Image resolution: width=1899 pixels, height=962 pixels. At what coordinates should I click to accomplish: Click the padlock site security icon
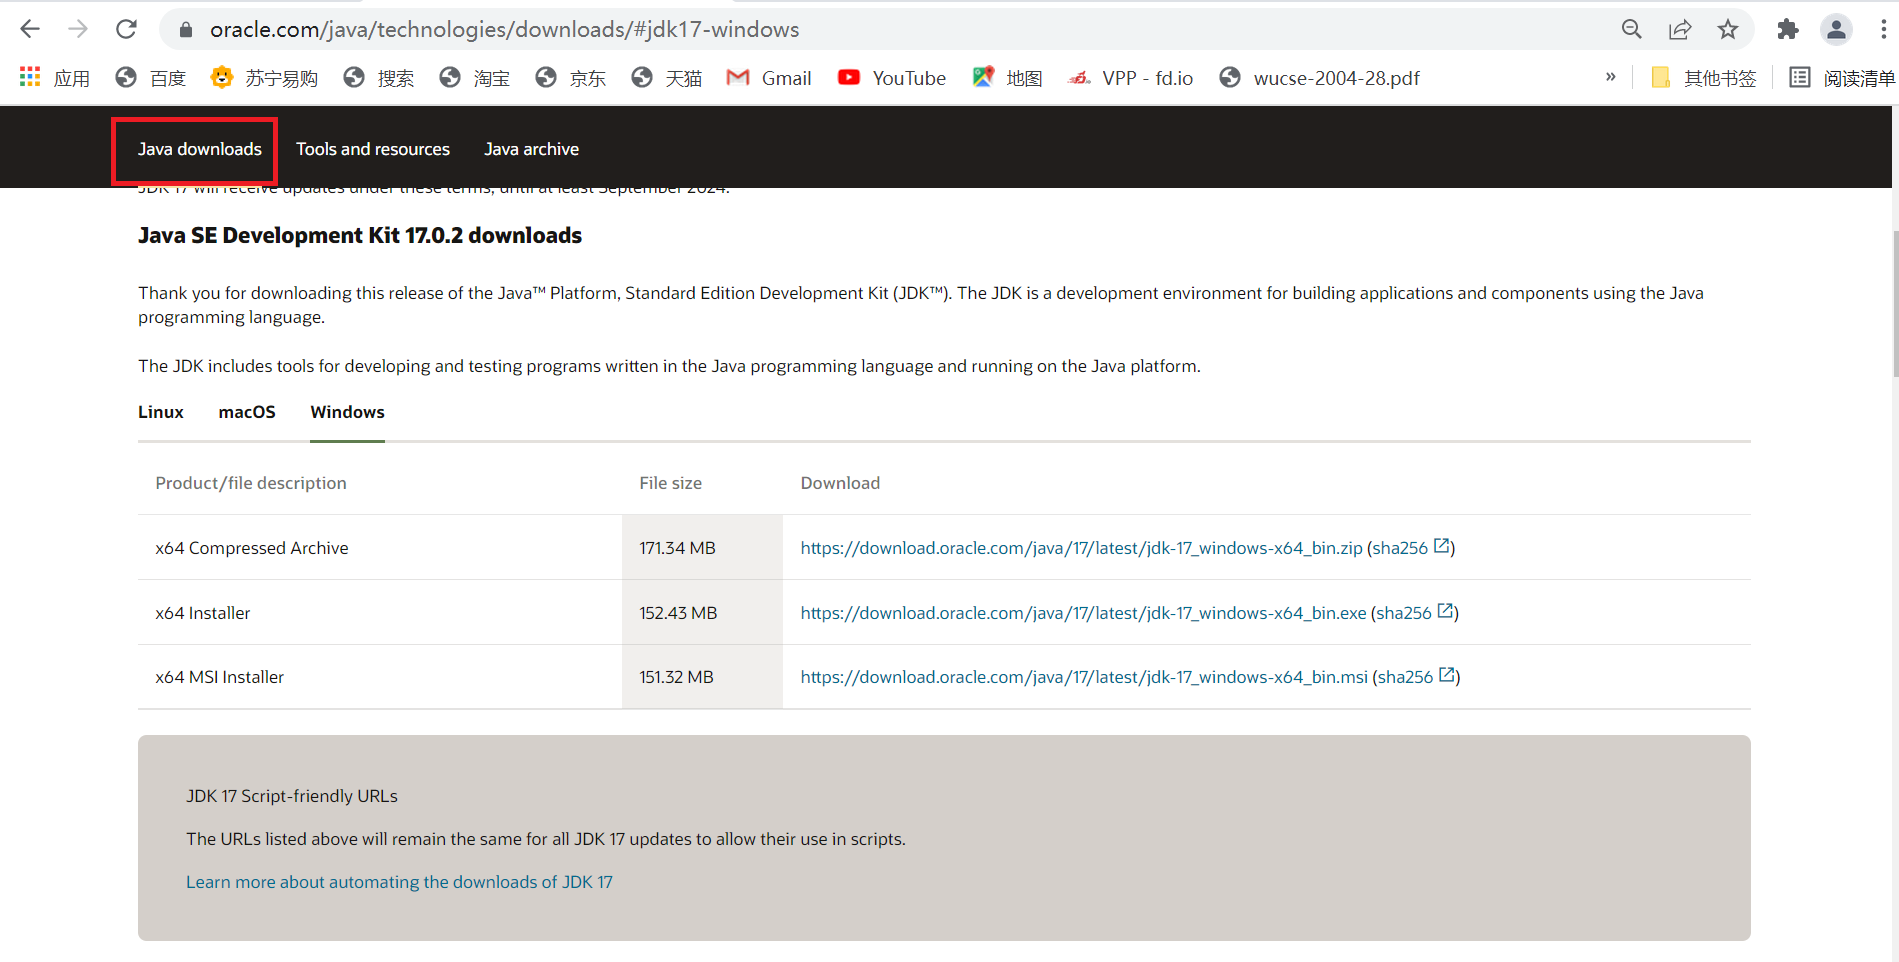pyautogui.click(x=185, y=30)
